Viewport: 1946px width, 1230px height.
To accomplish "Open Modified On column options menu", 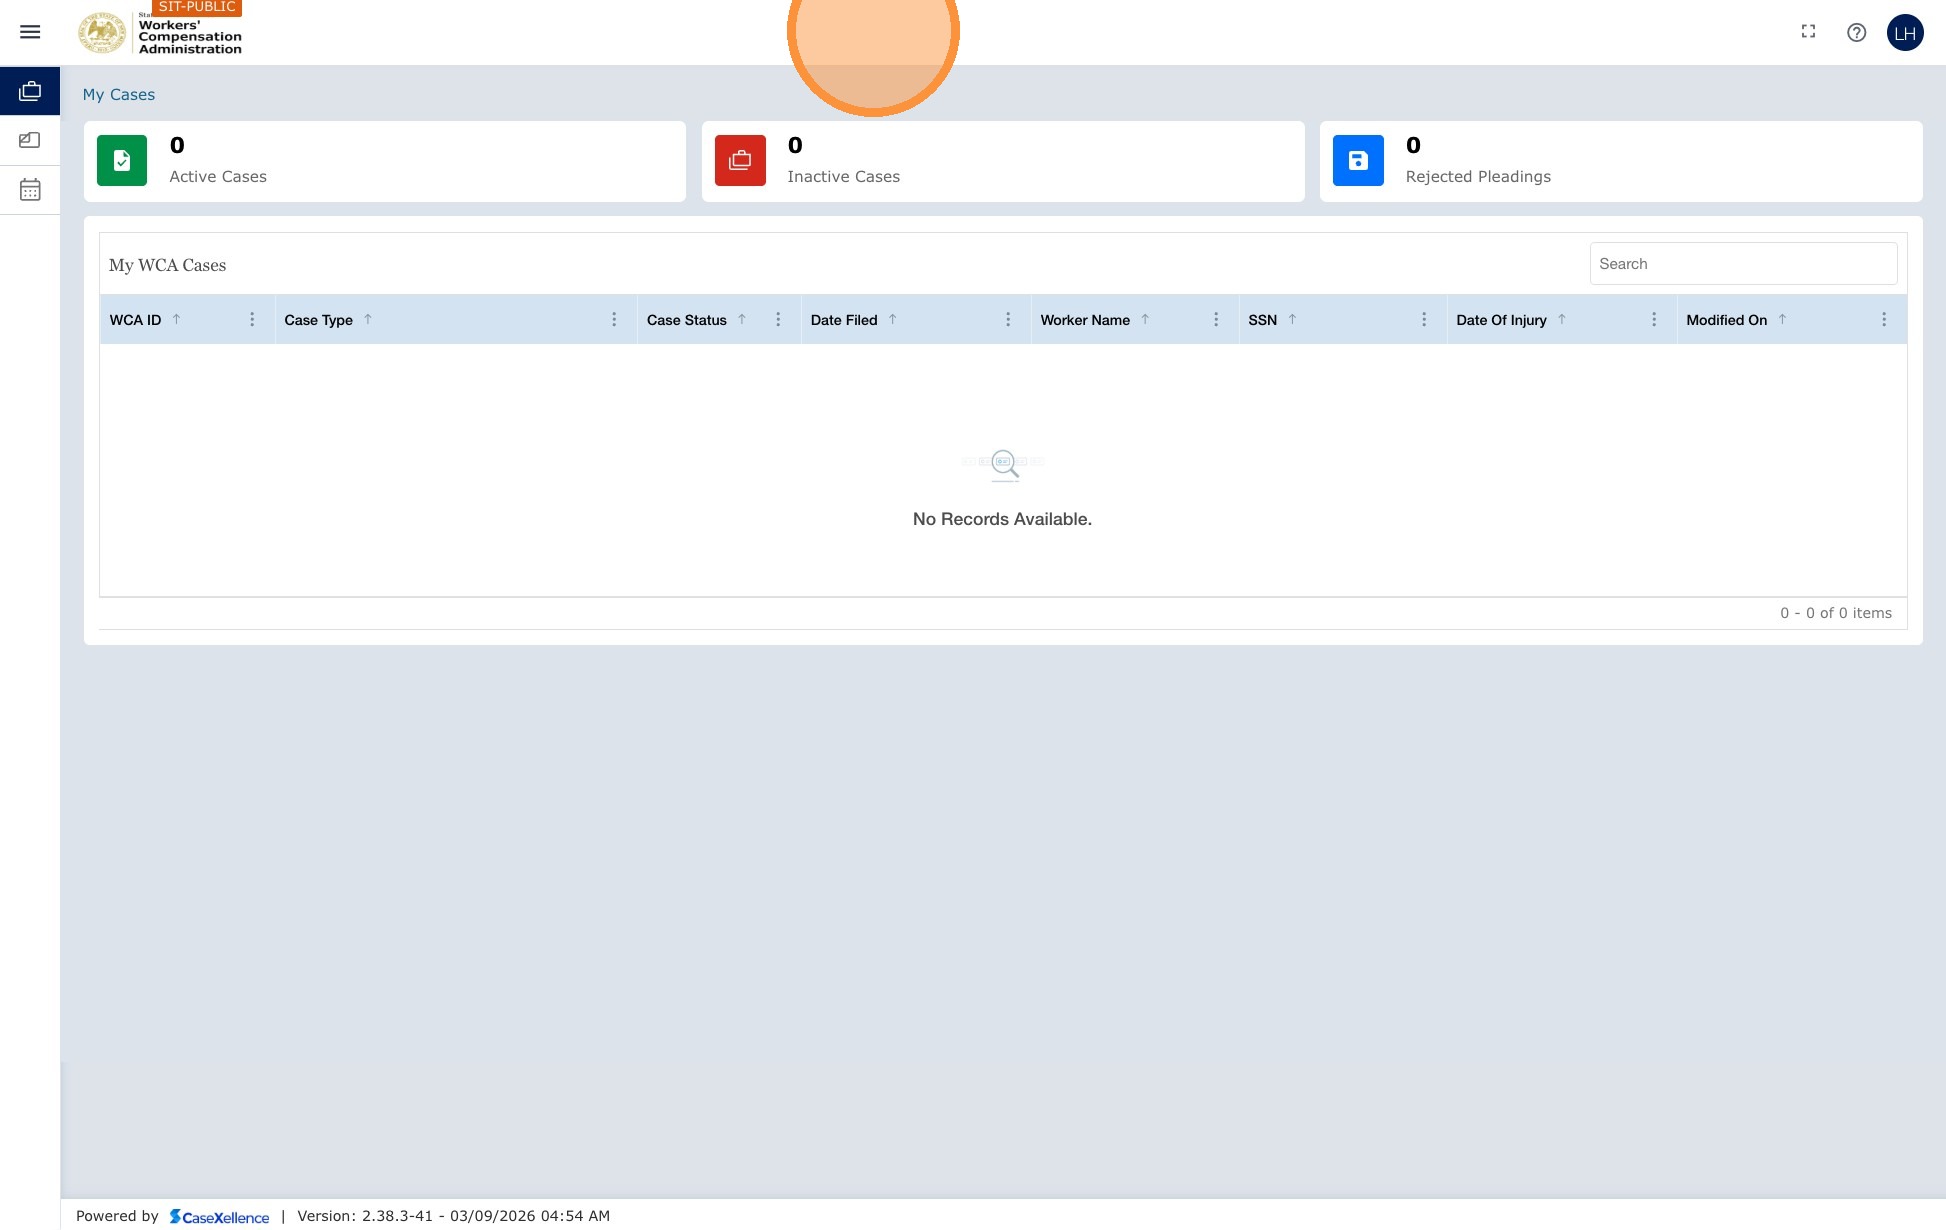I will tap(1884, 319).
